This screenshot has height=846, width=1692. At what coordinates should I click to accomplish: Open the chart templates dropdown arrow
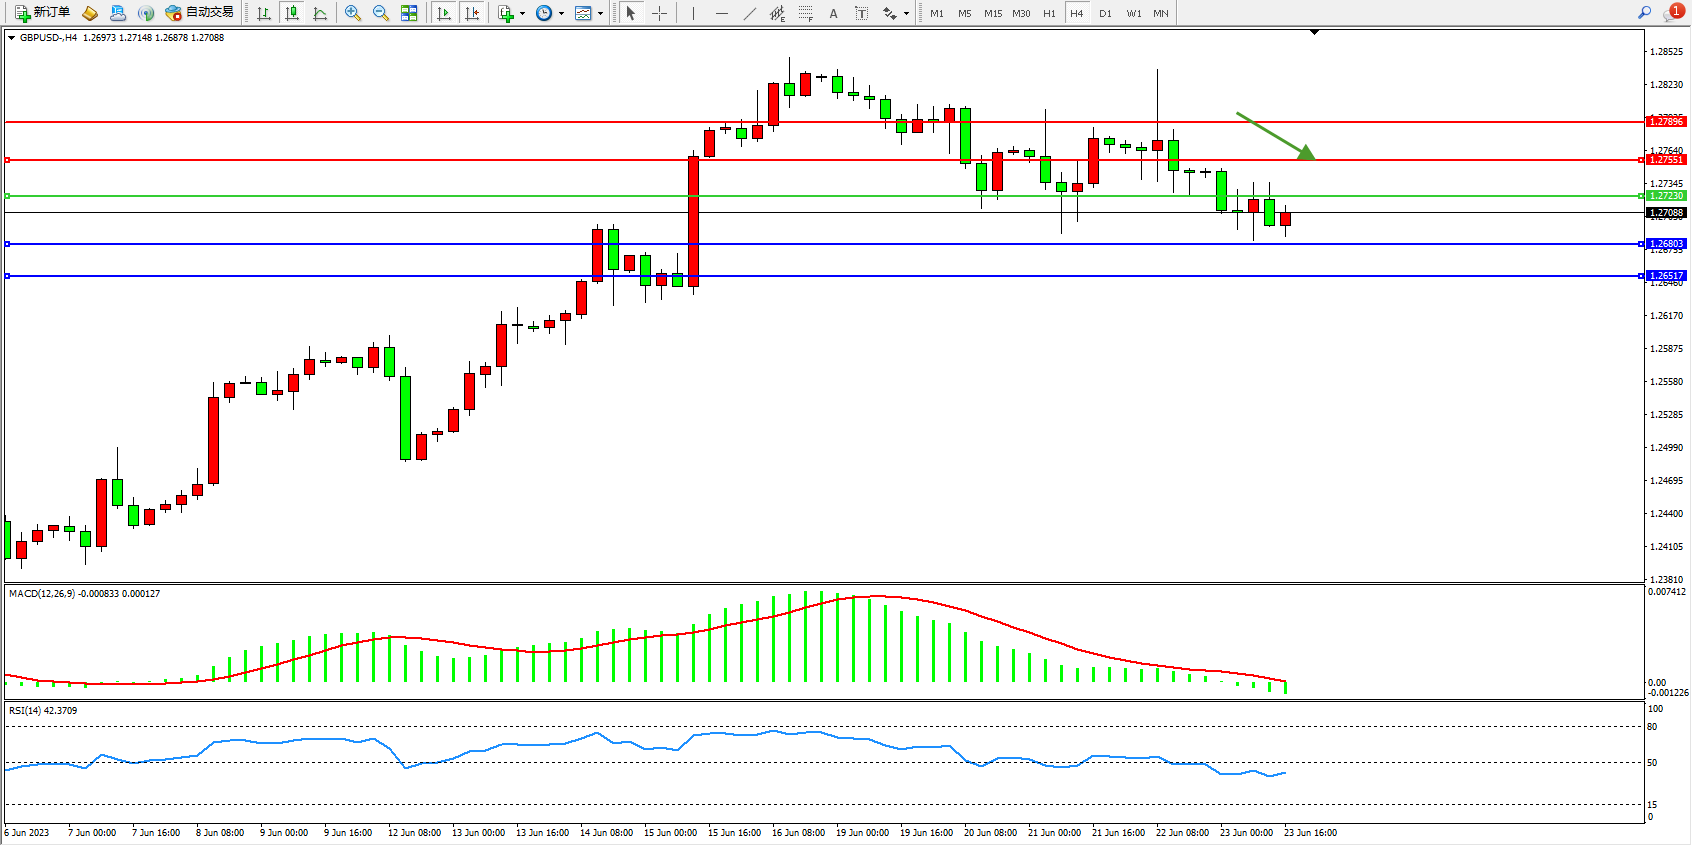point(600,14)
